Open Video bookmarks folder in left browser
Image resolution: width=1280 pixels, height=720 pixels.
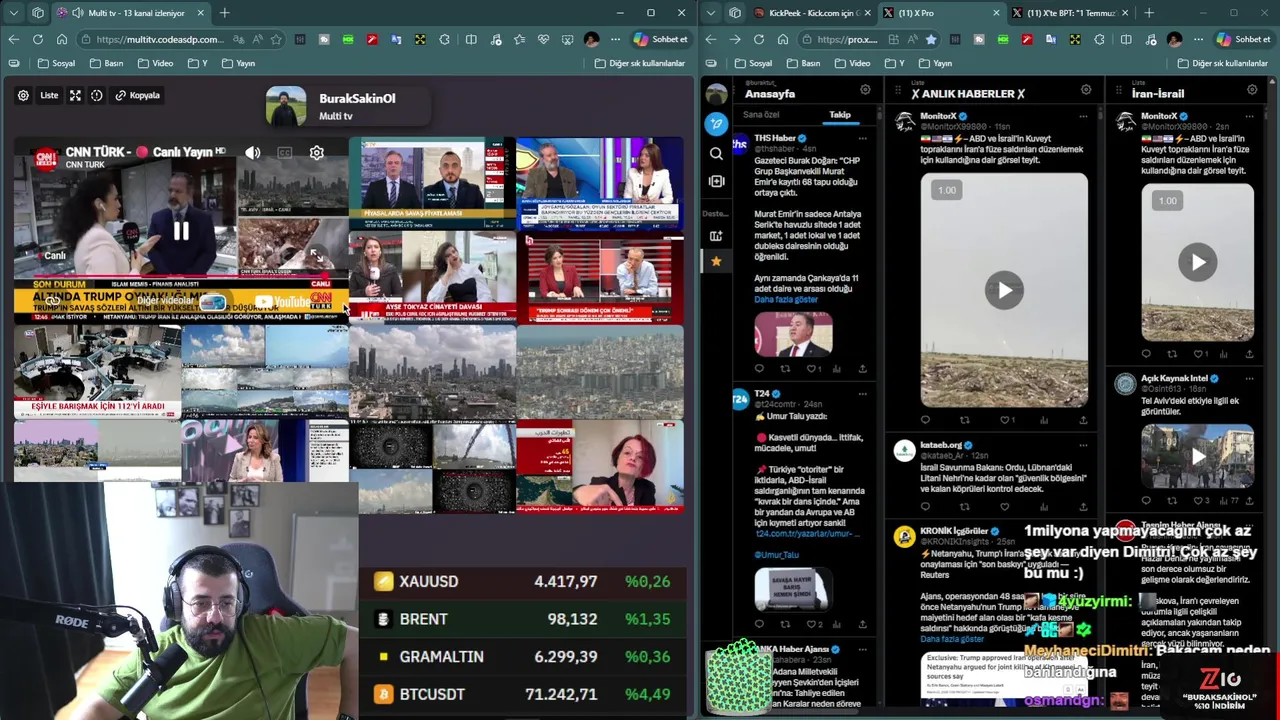coord(155,63)
